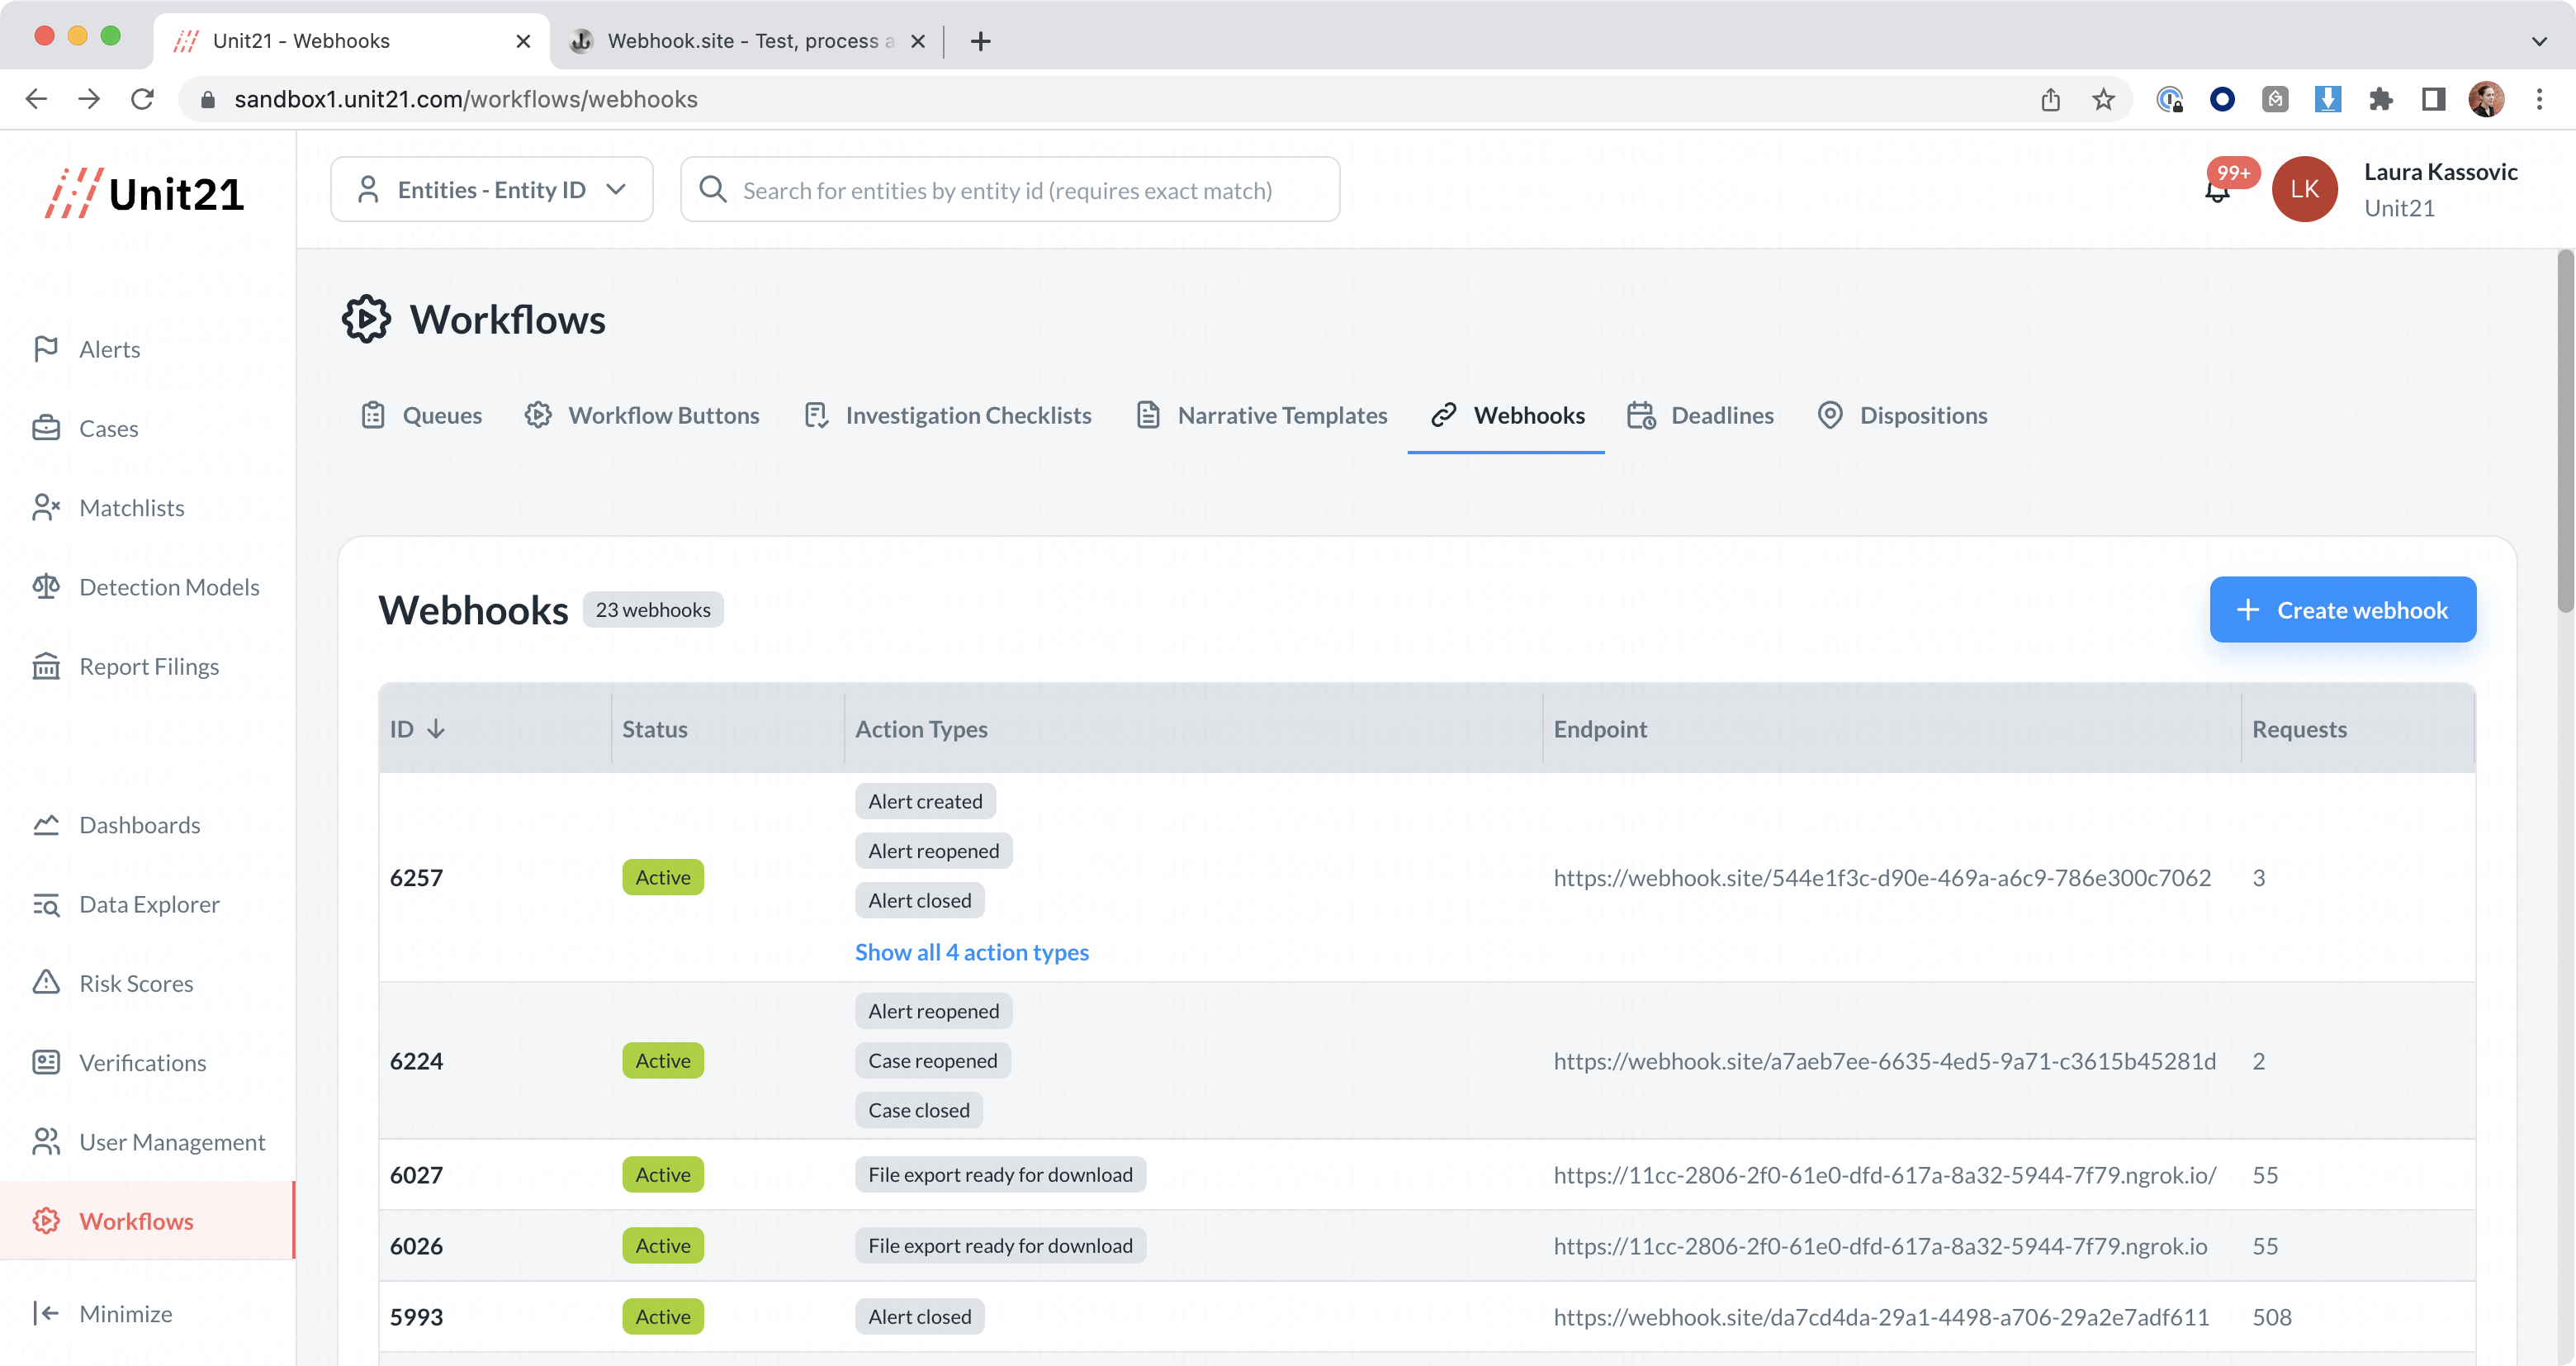Click the Risk Scores warning icon

pyautogui.click(x=46, y=983)
